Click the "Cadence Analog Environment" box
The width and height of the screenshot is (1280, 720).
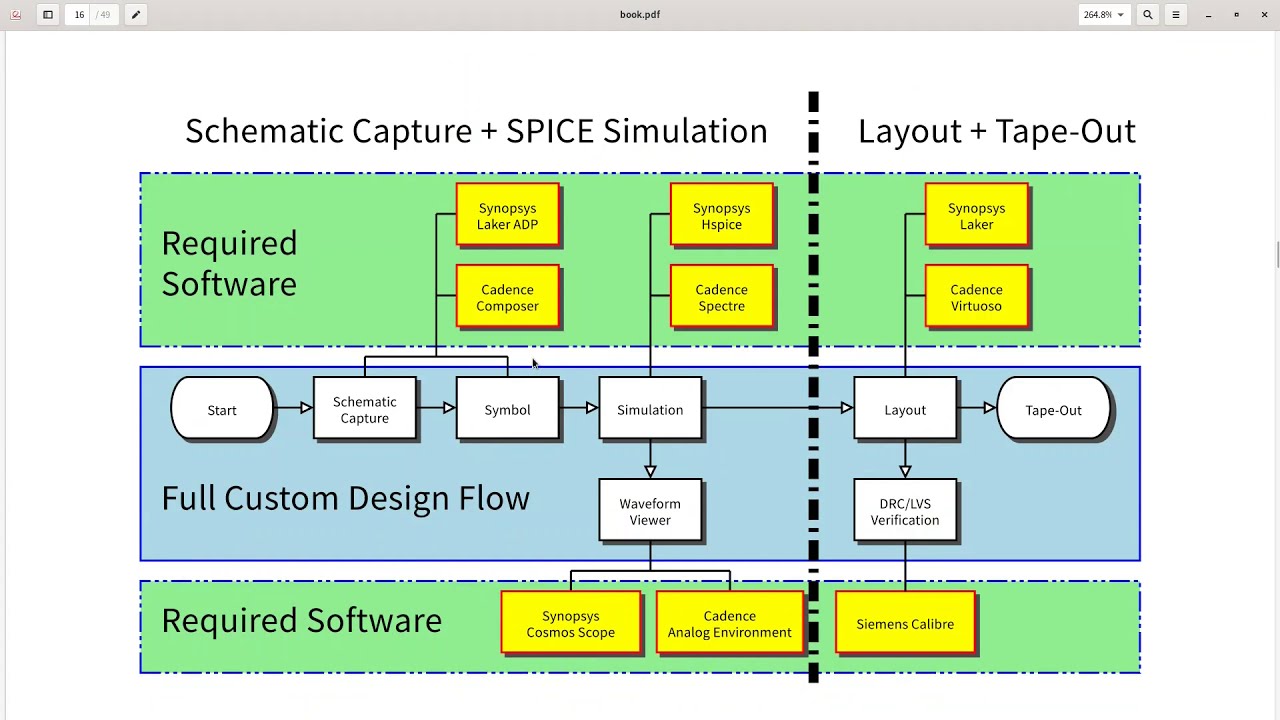pyautogui.click(x=729, y=623)
